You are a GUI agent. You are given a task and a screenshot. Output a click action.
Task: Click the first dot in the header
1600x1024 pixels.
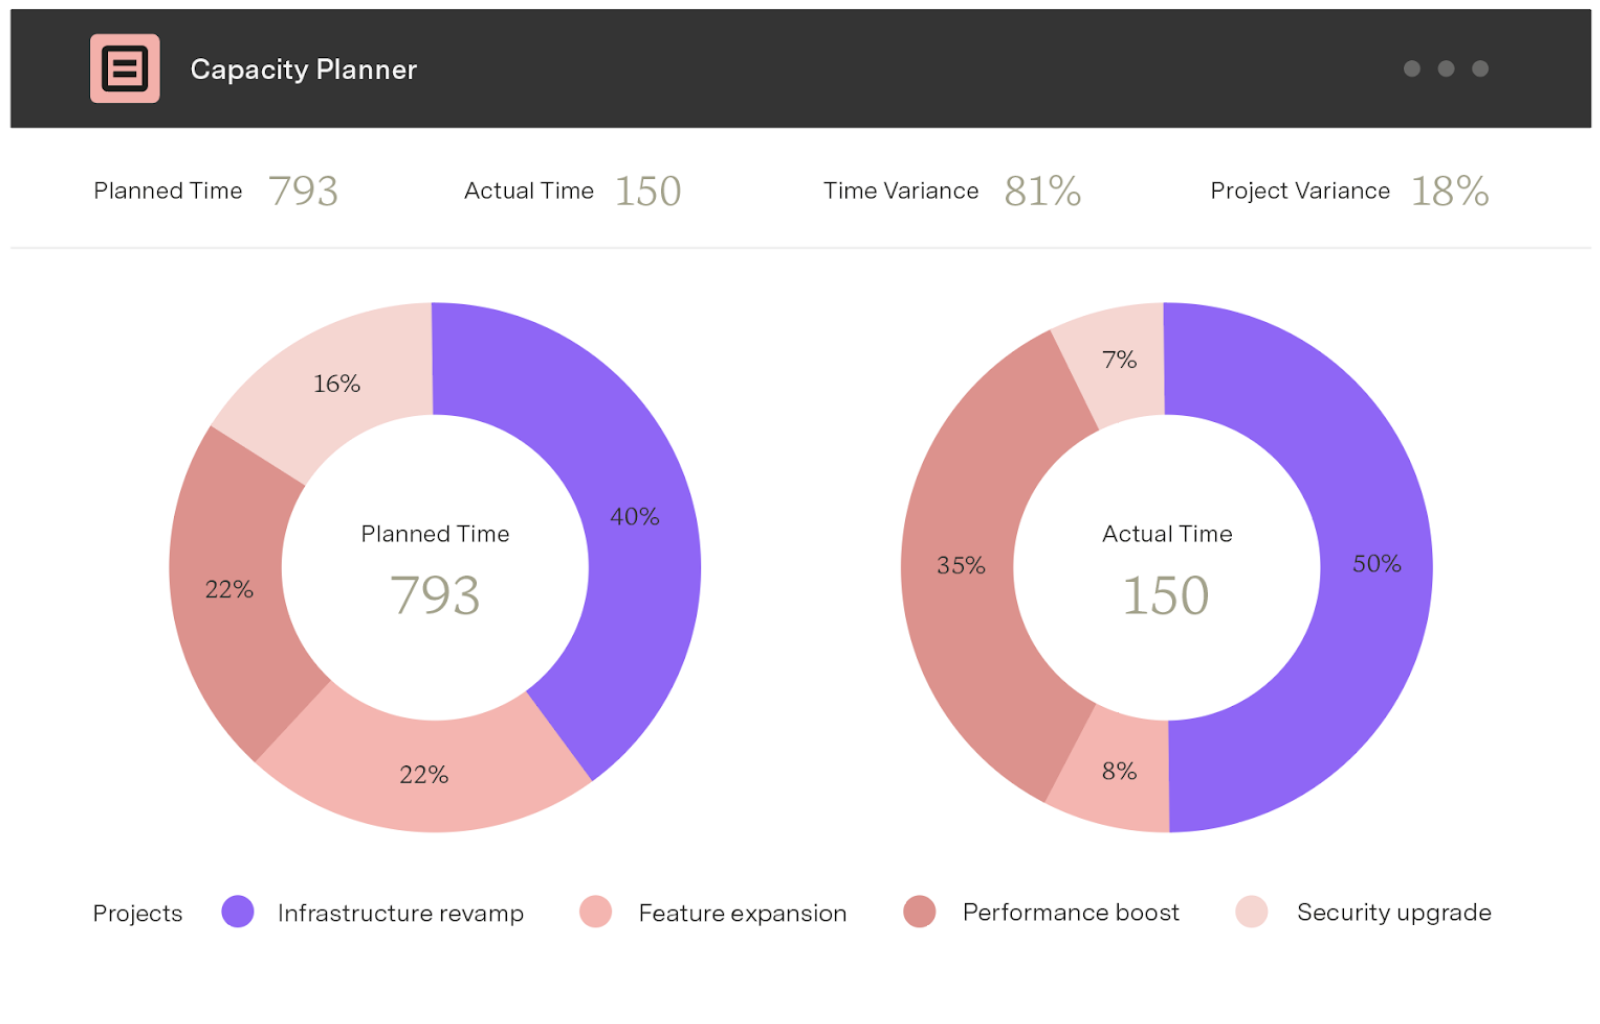coord(1412,69)
